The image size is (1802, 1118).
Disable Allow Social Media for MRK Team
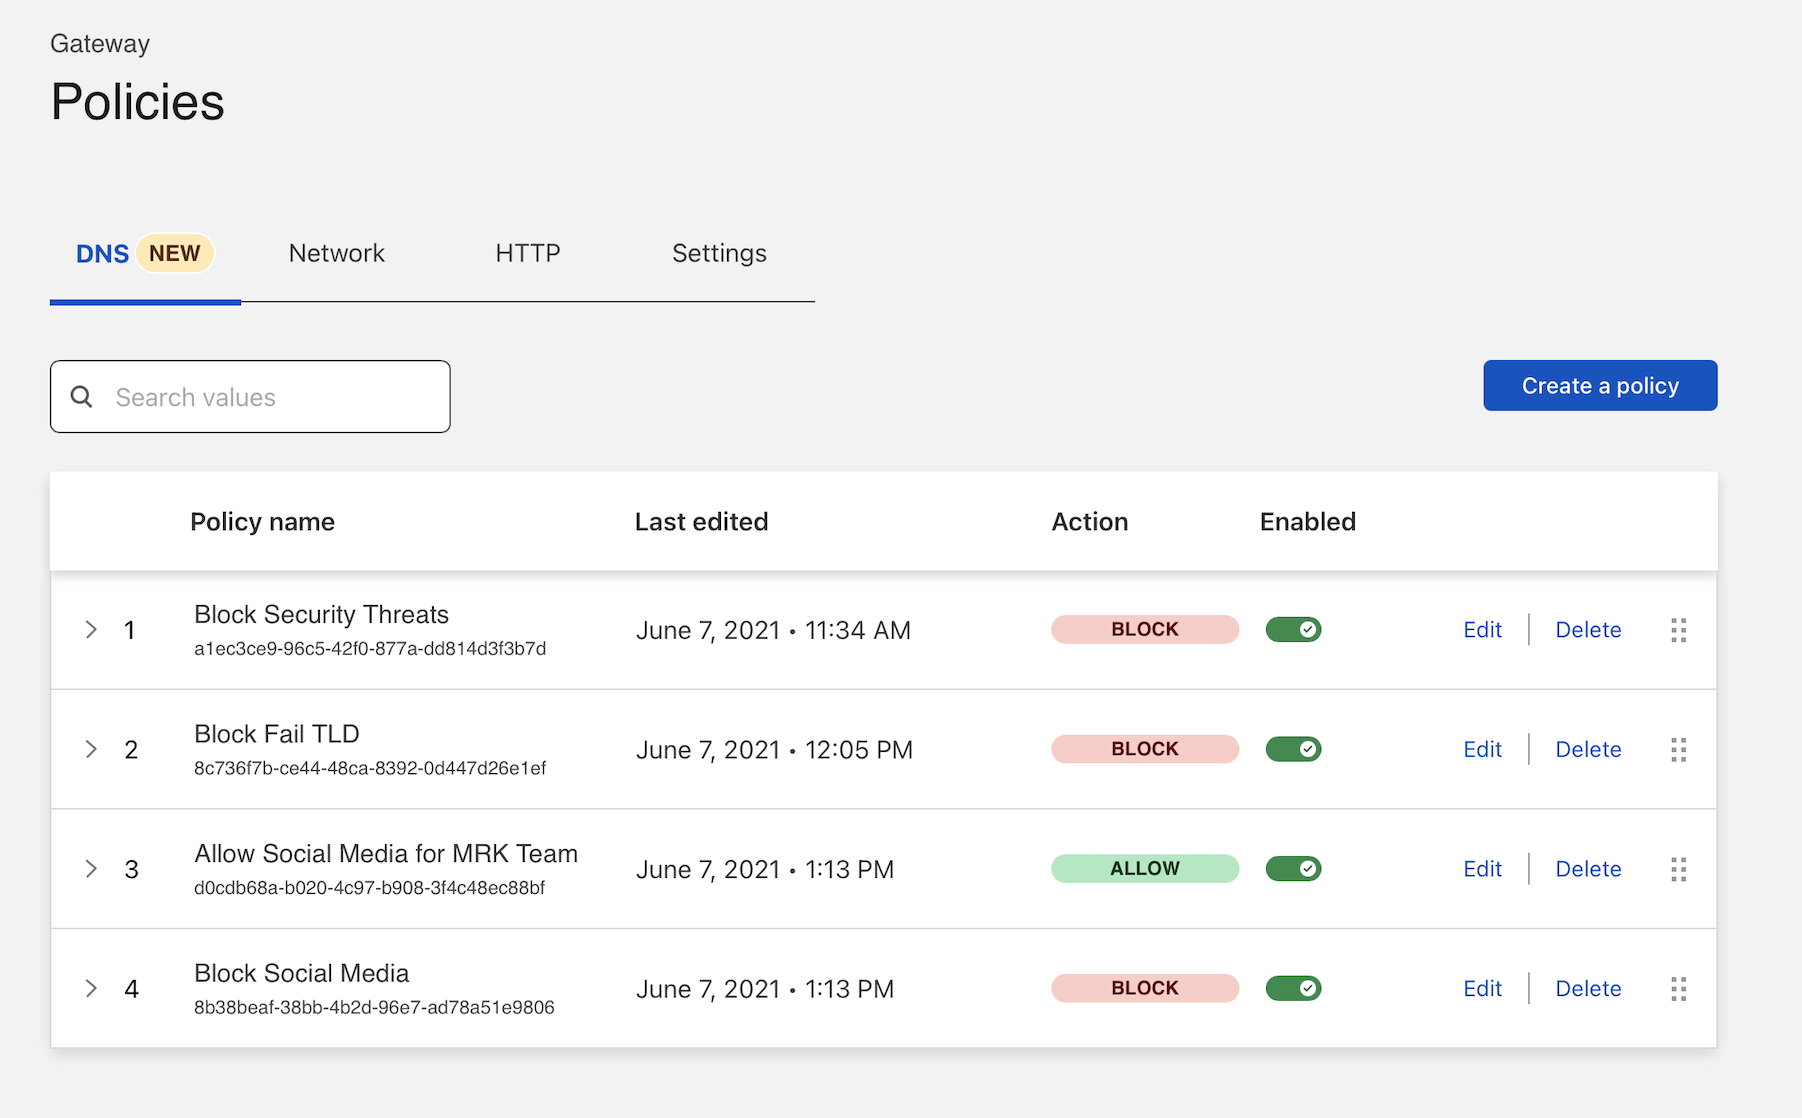(x=1293, y=869)
